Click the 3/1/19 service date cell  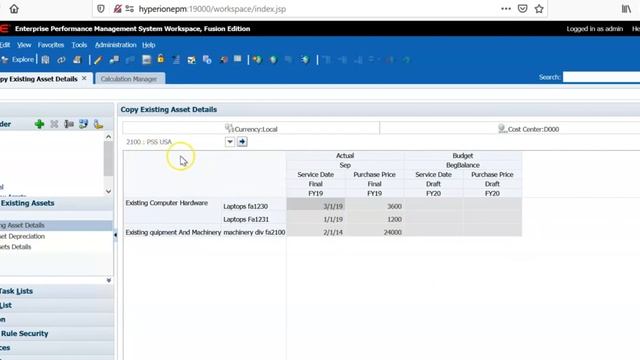[x=316, y=206]
